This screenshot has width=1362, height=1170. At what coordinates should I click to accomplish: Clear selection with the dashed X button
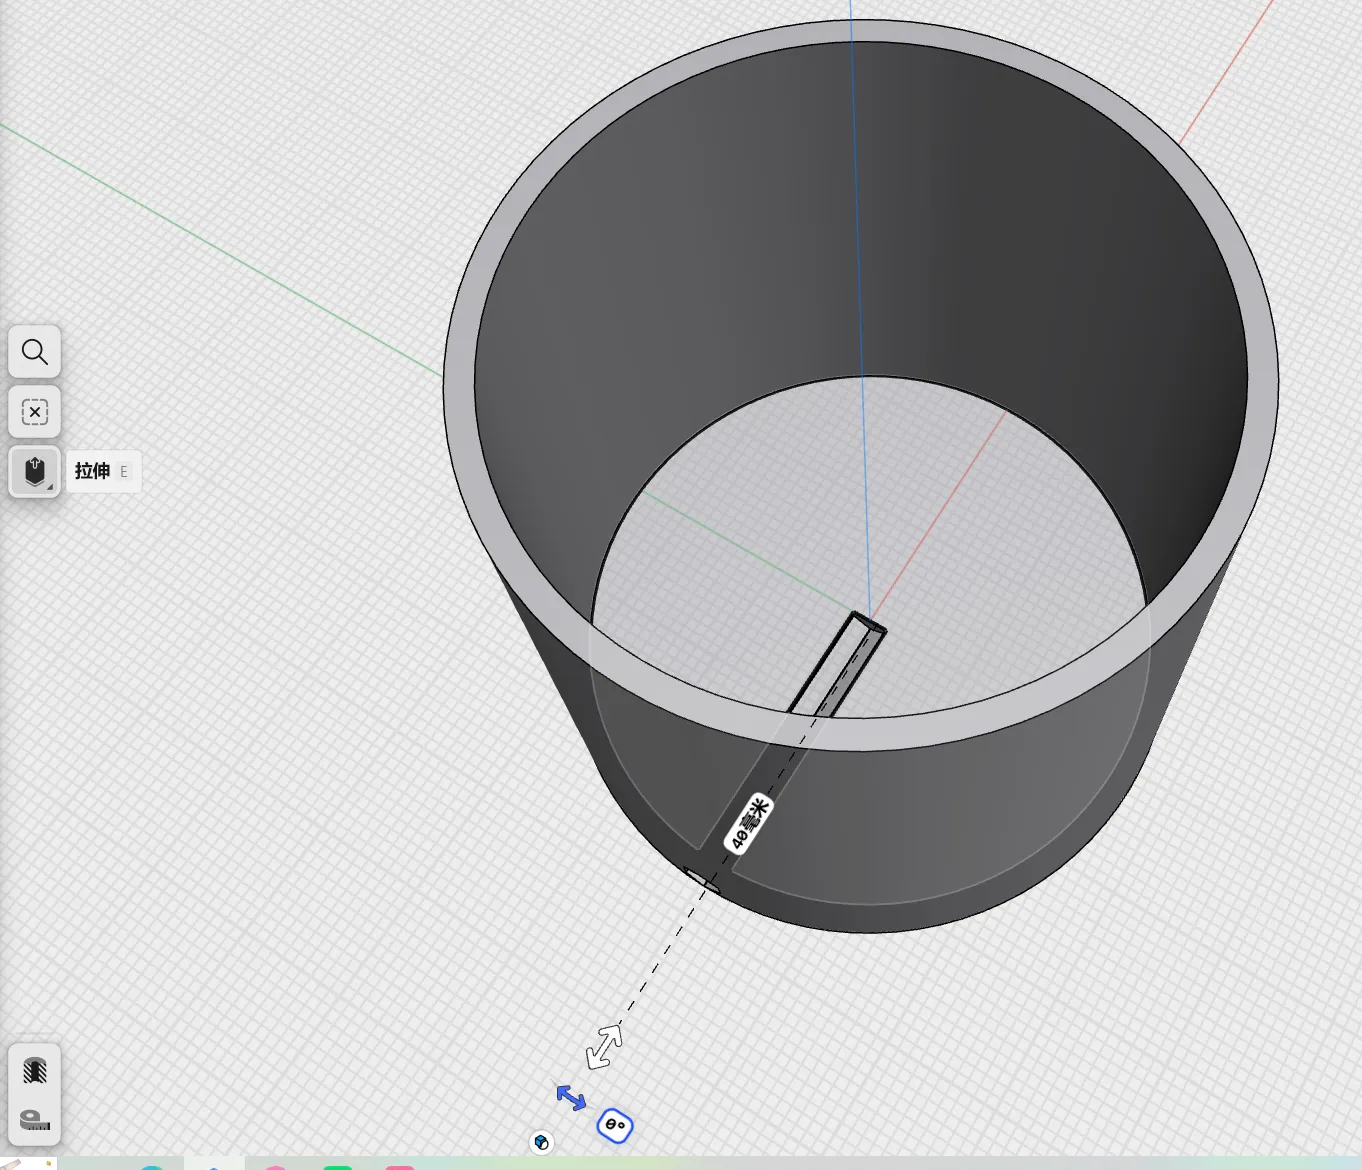click(x=35, y=412)
